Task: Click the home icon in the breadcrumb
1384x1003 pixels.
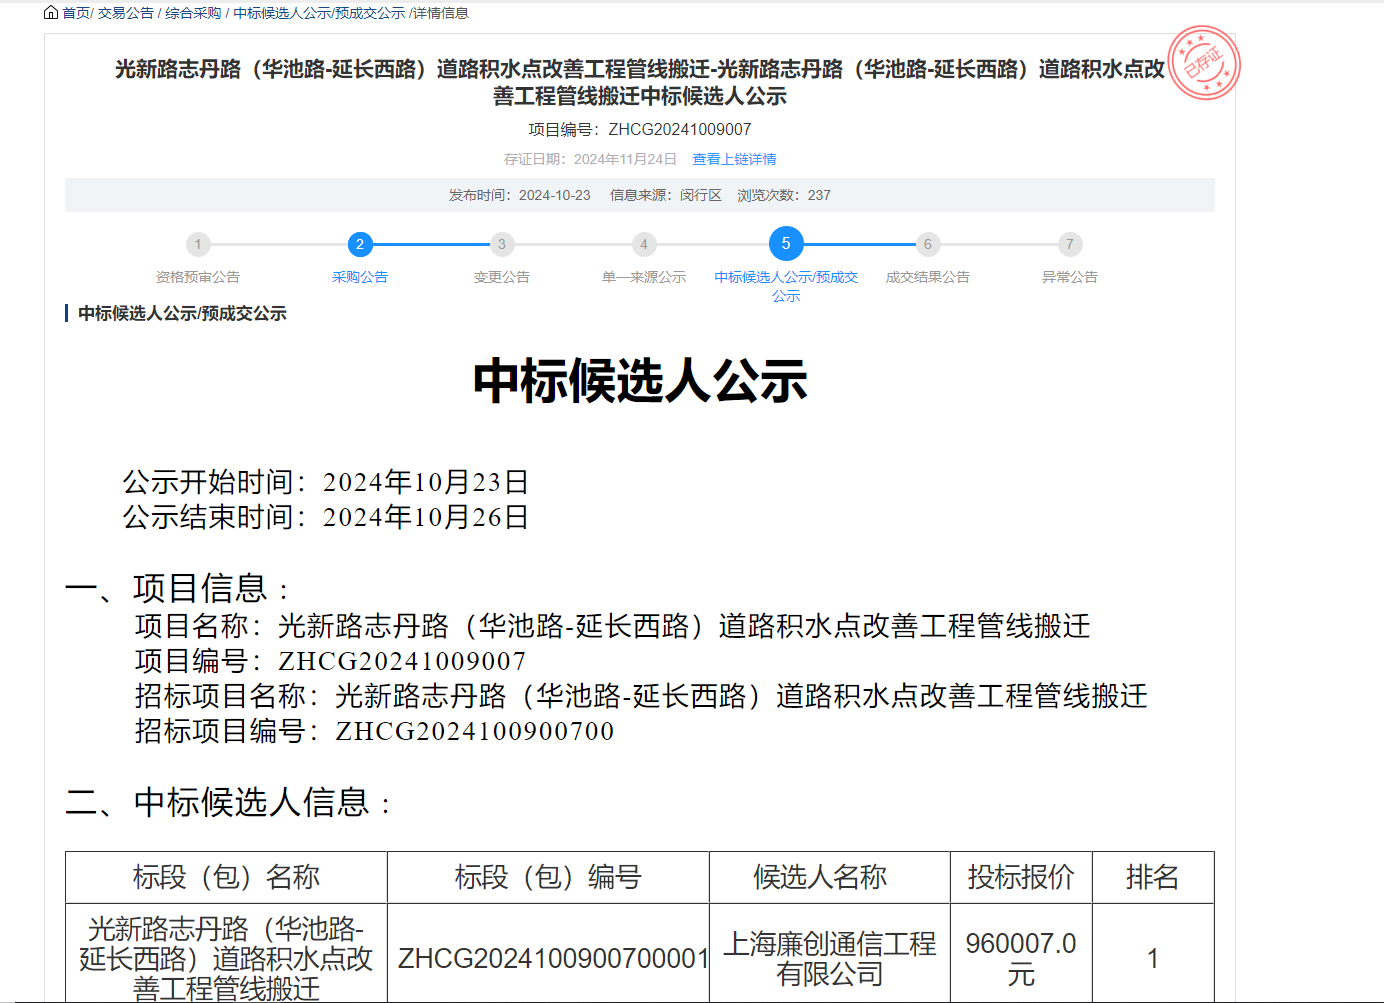Action: (51, 13)
